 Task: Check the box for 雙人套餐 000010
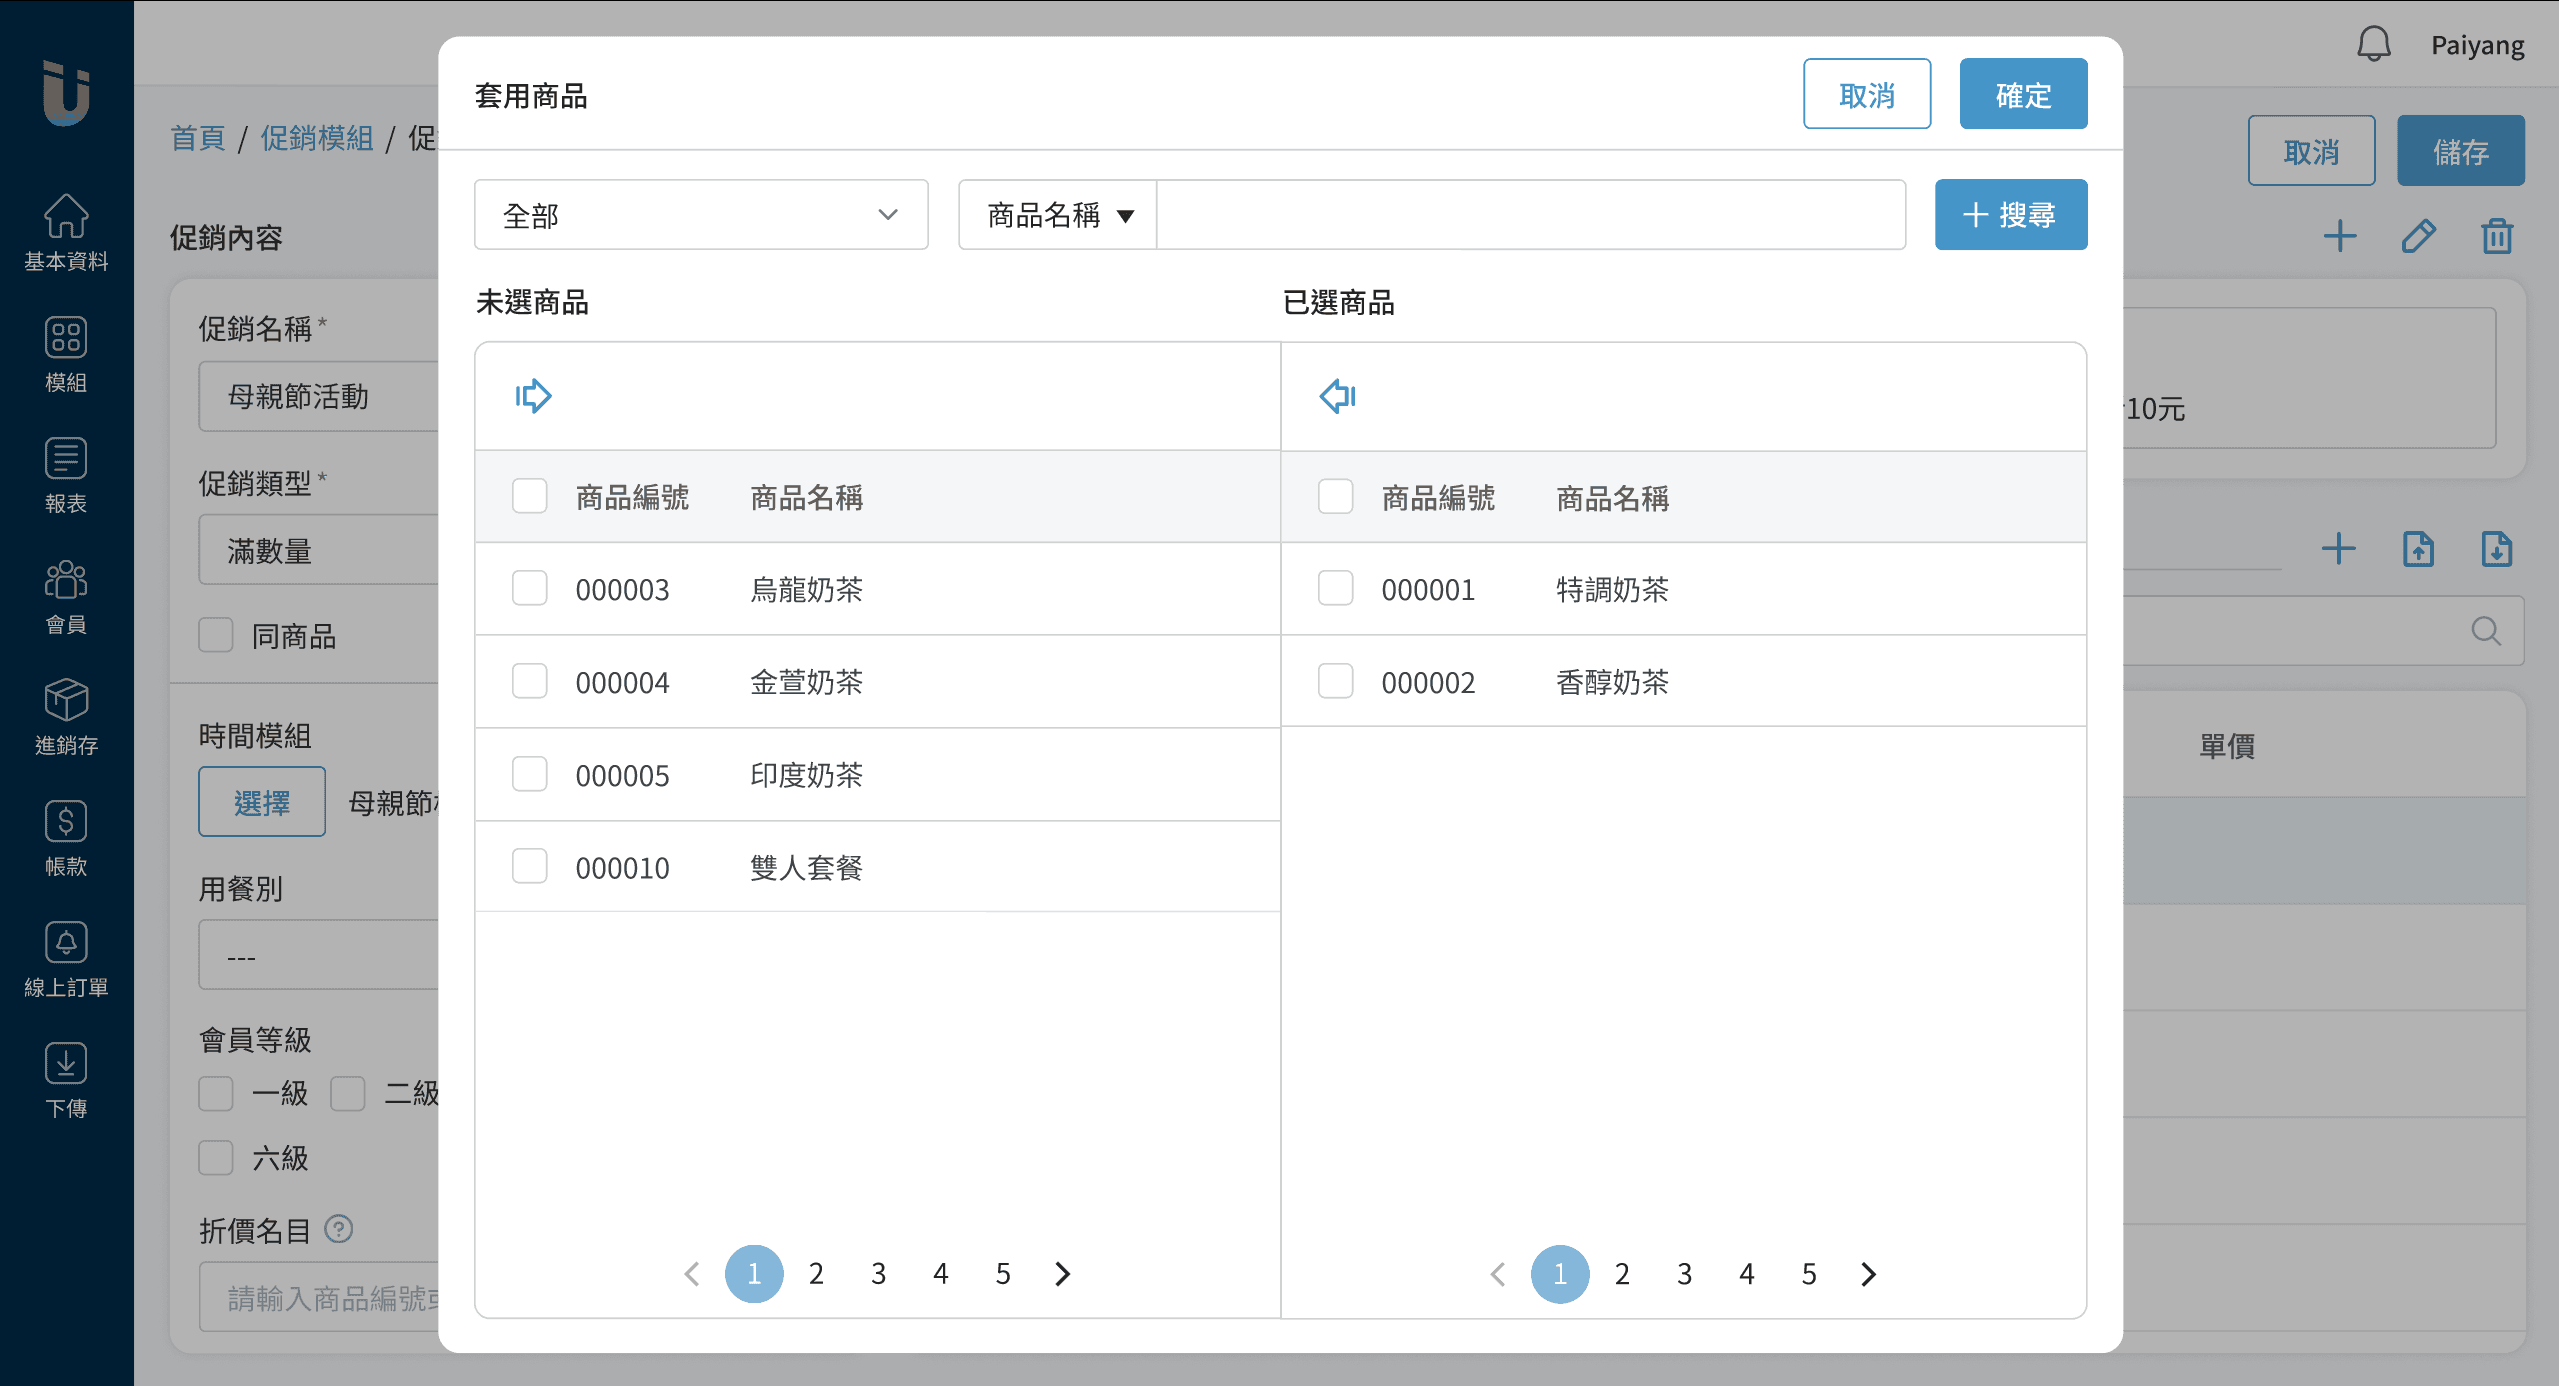pos(529,867)
